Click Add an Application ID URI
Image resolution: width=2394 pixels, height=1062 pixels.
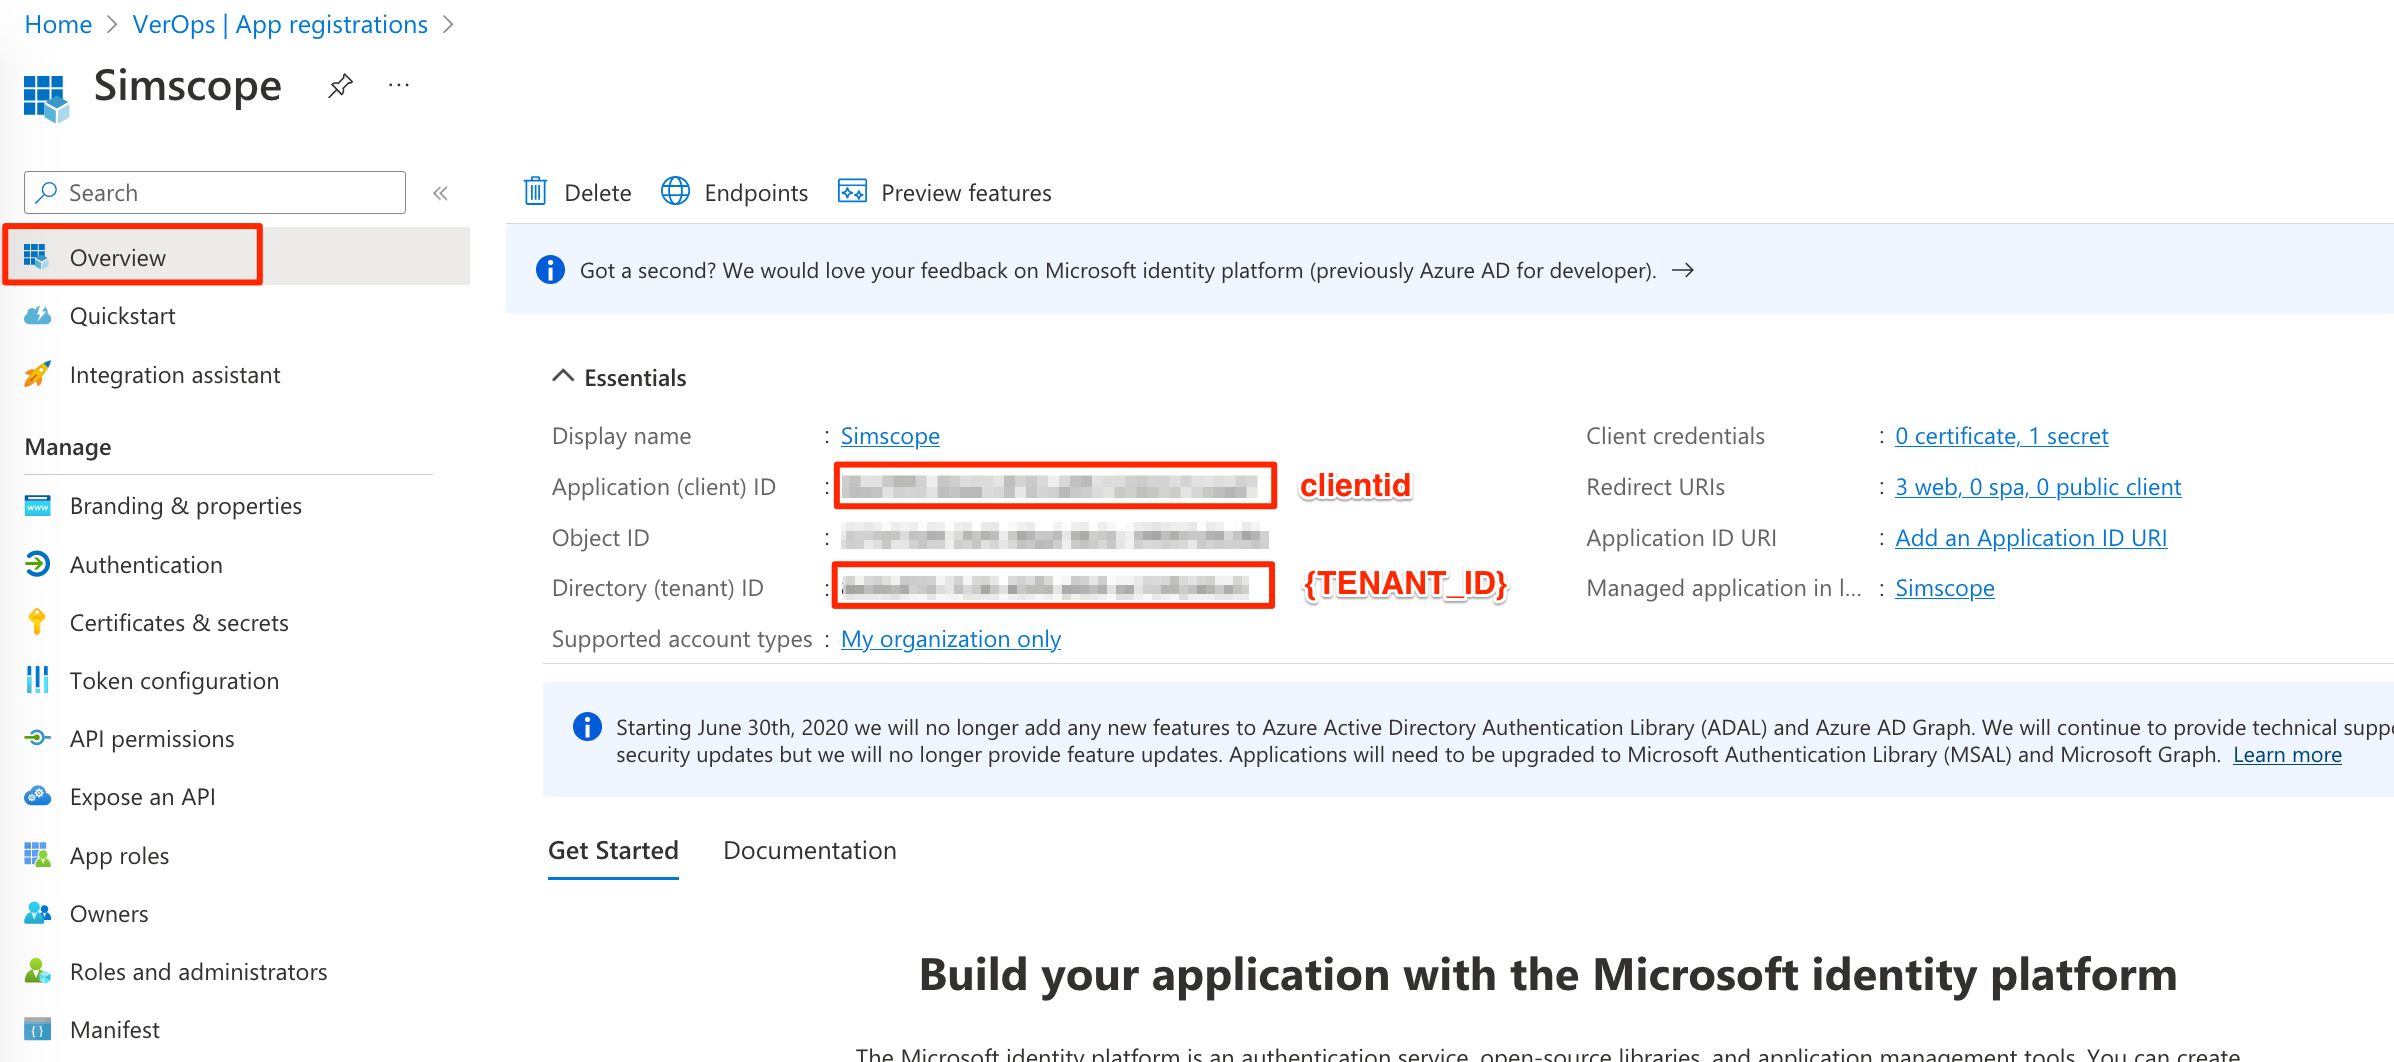coord(2031,538)
